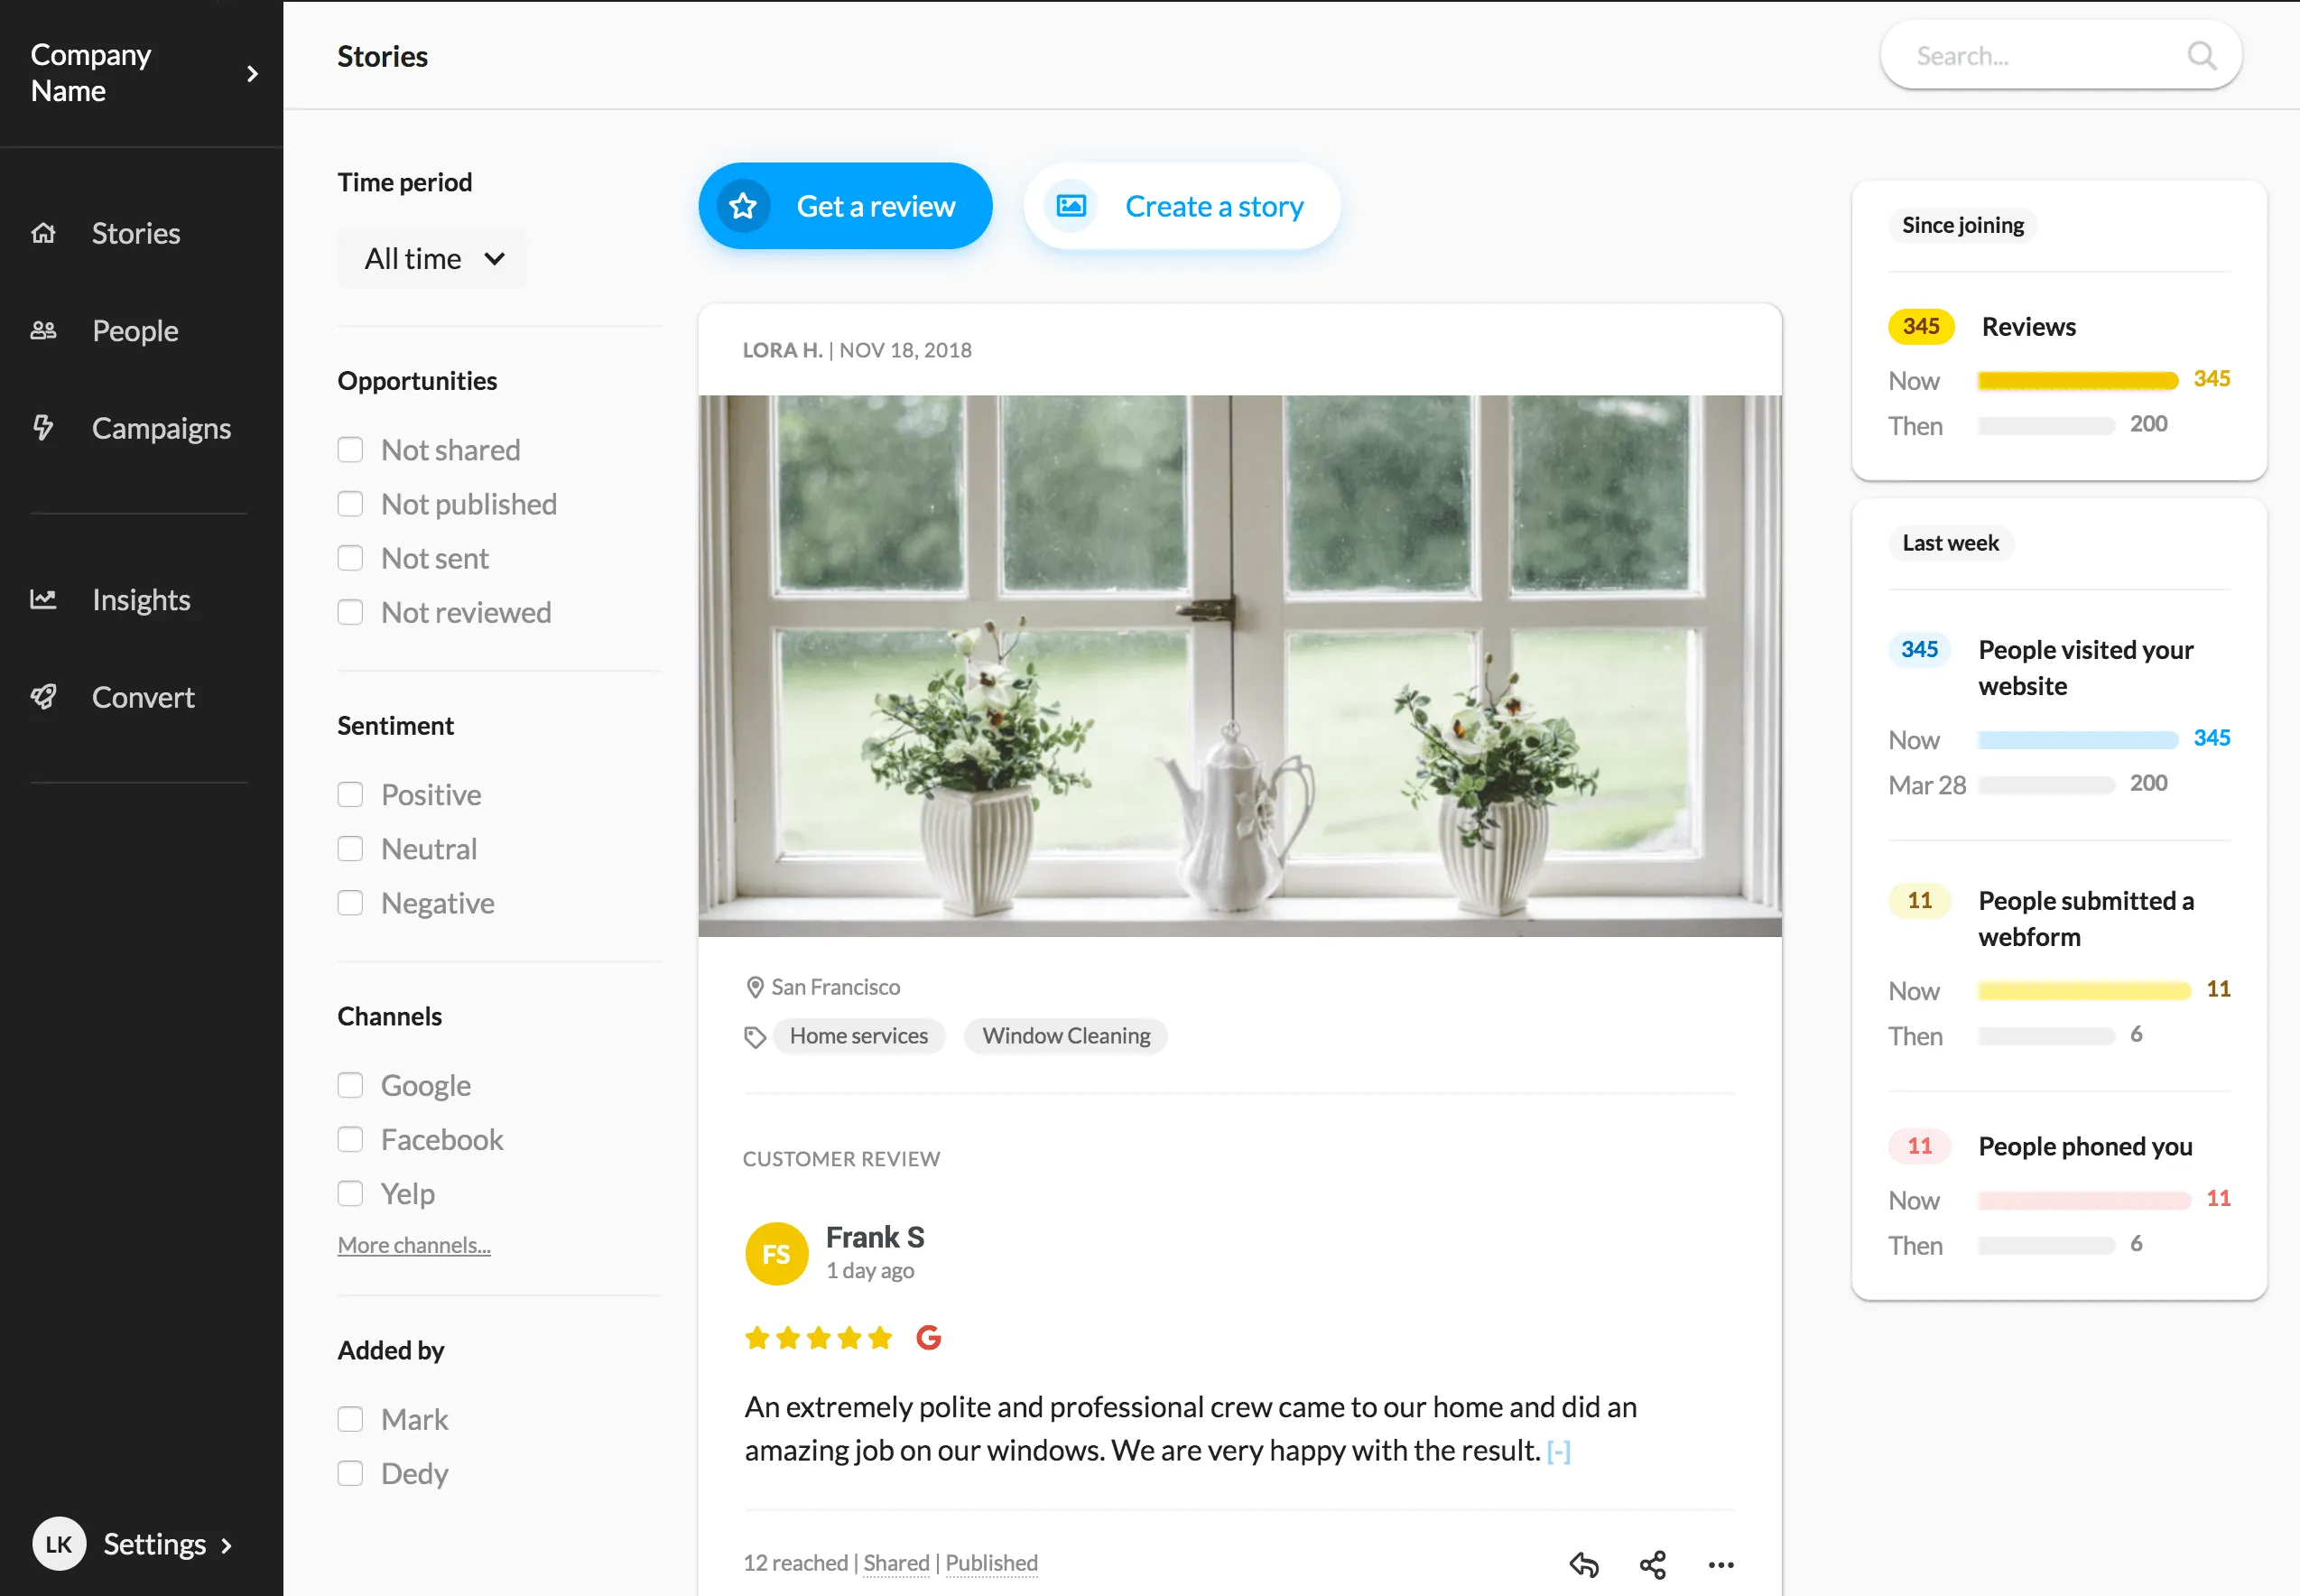Click the red 11 phoned badge
Image resolution: width=2300 pixels, height=1596 pixels.
(x=1919, y=1146)
